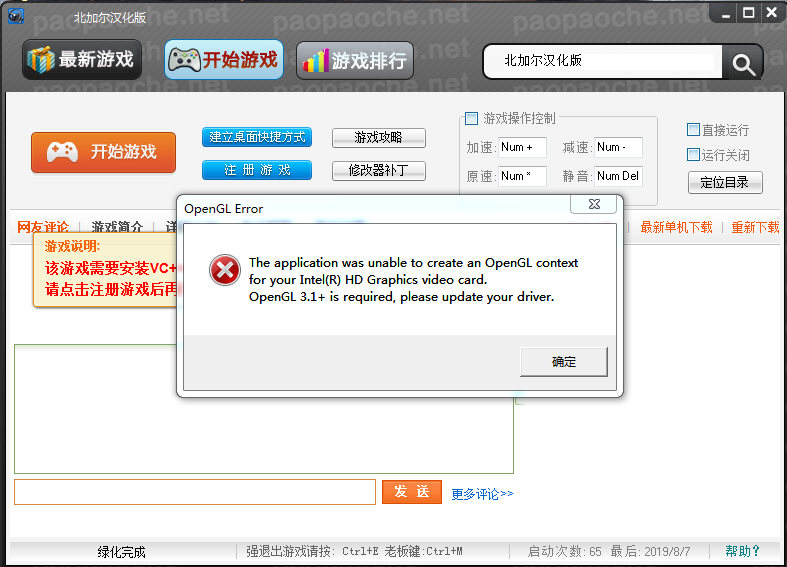Open the 更多评论>> link
Image resolution: width=787 pixels, height=567 pixels.
pos(482,494)
